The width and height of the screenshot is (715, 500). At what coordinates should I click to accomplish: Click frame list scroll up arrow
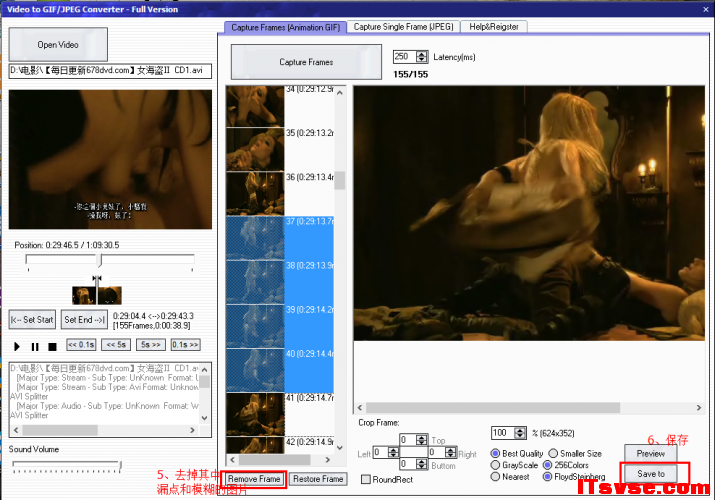tap(340, 93)
